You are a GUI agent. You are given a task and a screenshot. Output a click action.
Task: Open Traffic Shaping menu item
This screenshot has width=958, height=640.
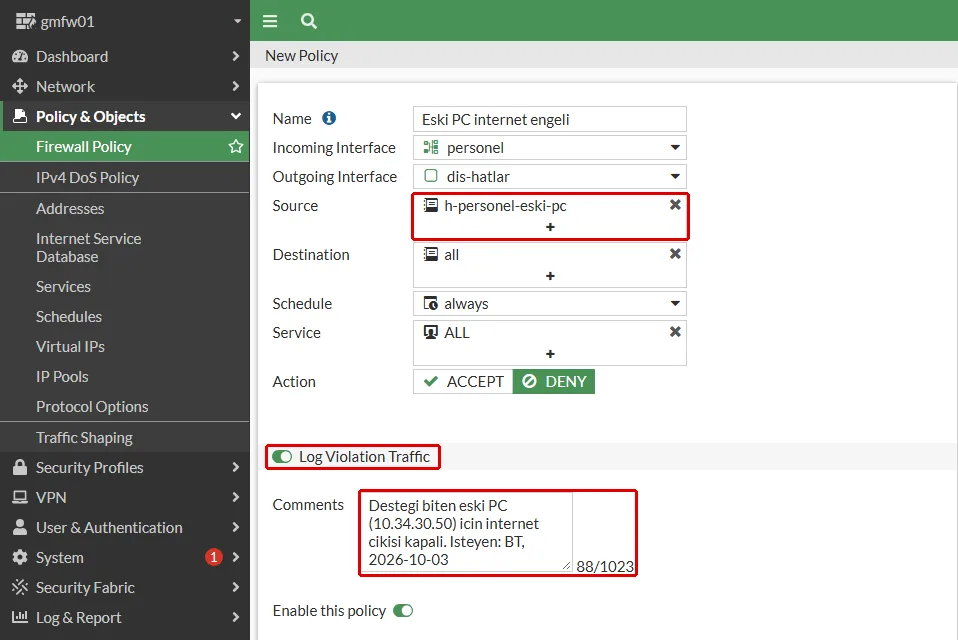pyautogui.click(x=125, y=437)
